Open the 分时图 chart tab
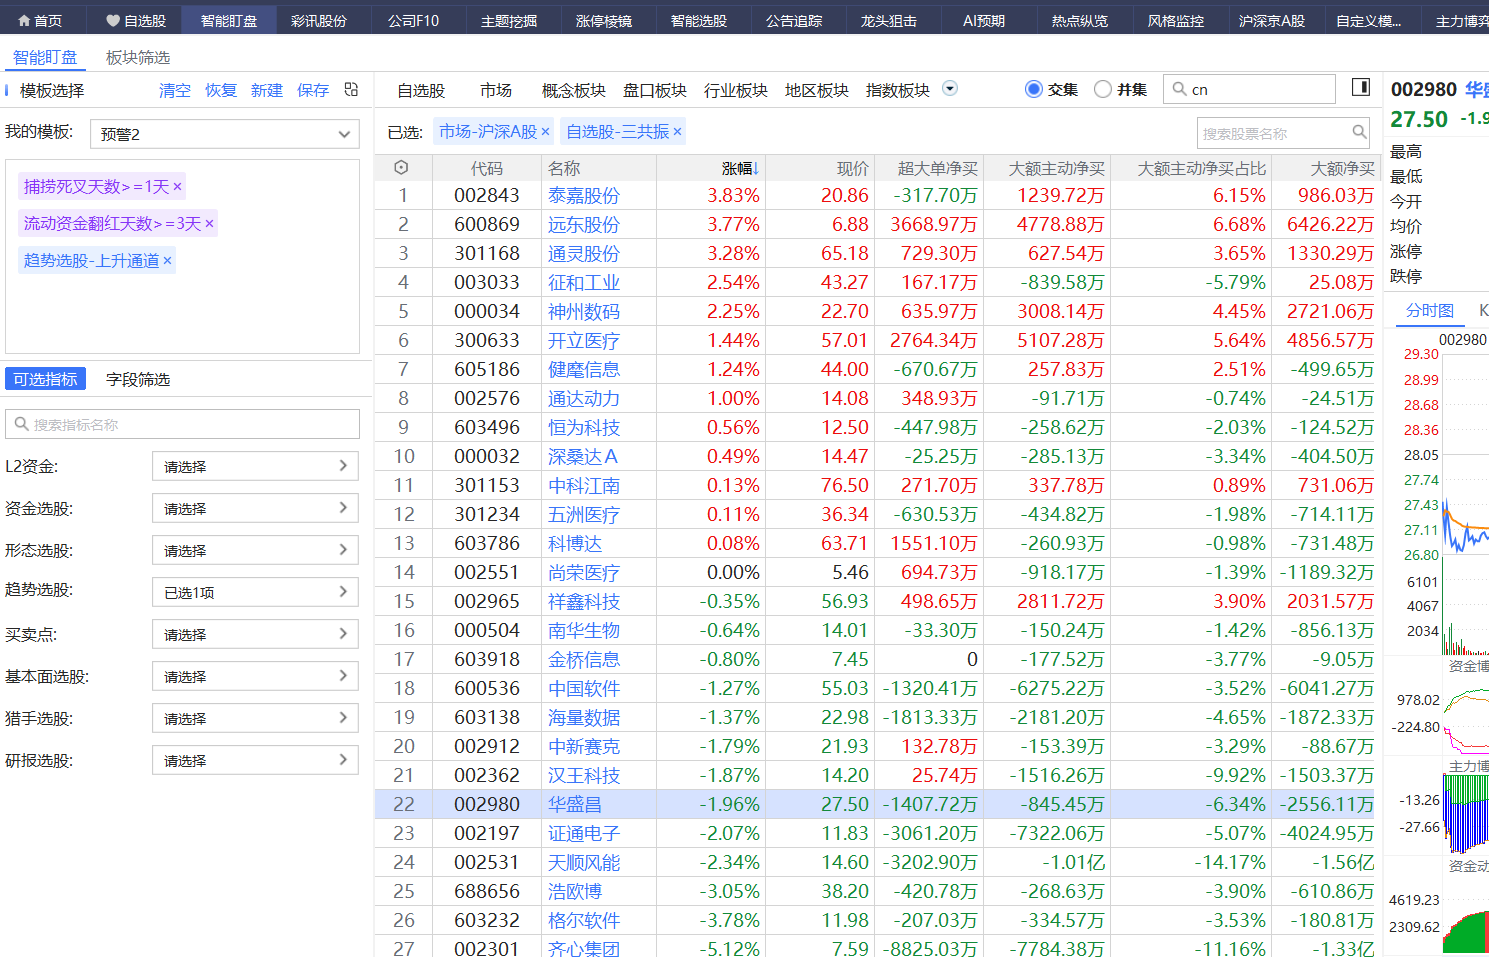This screenshot has height=957, width=1489. click(1430, 311)
